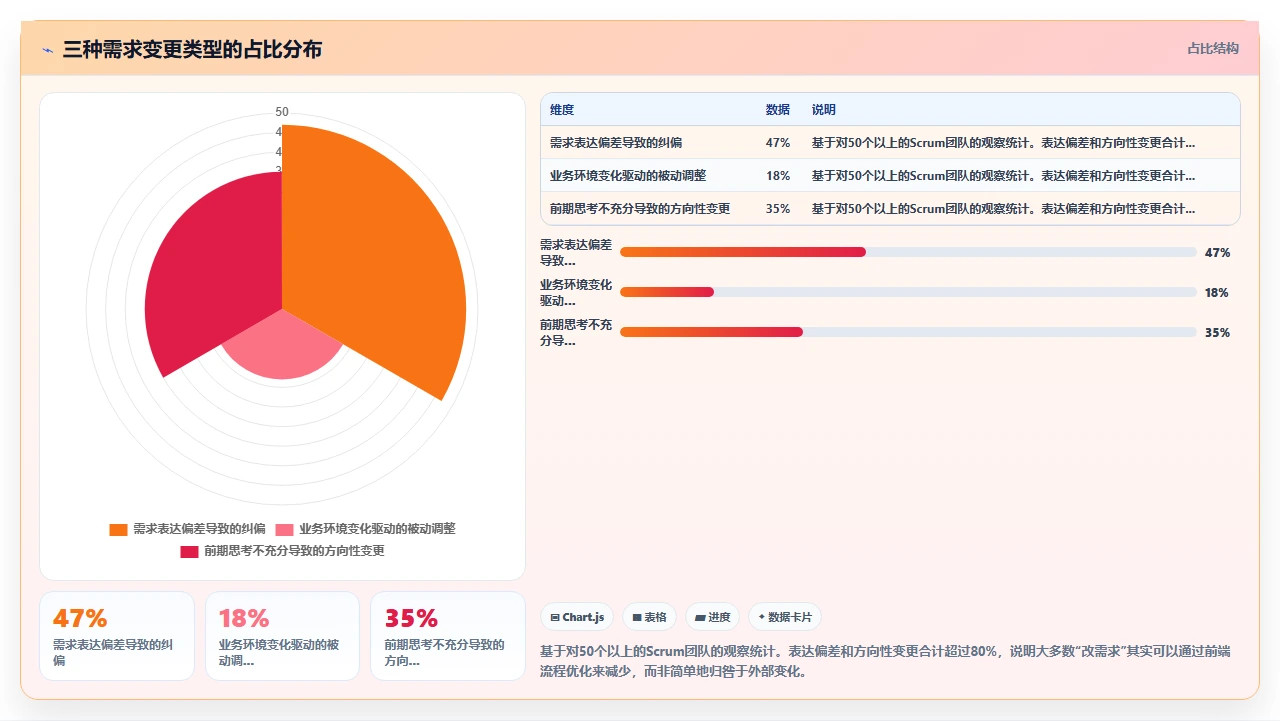Viewport: 1280px width, 721px height.
Task: Click the 47% progress bar for 需求表达偏差
Action: point(908,252)
